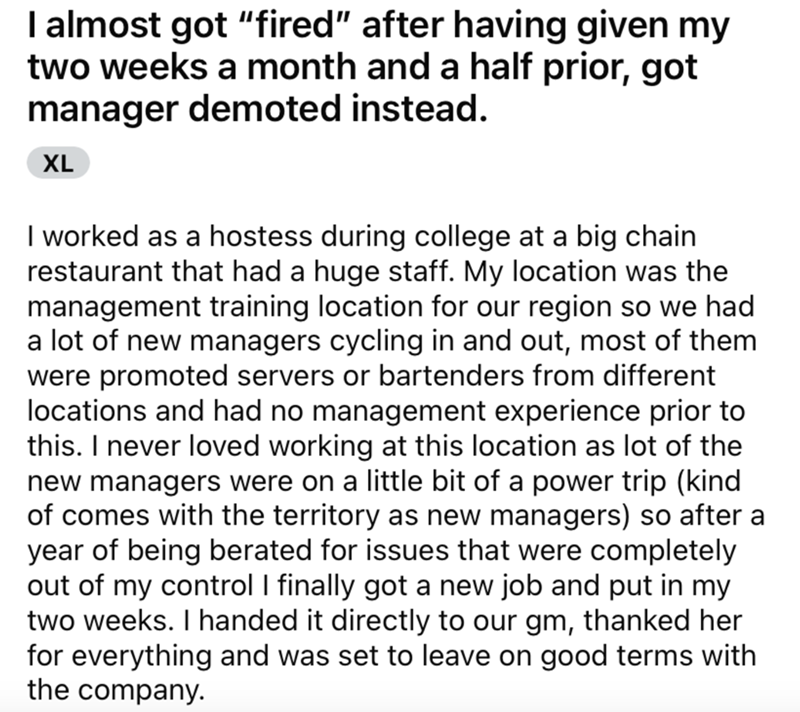Click the text "restaurant that had a huge staff"
This screenshot has height=712, width=800.
point(240,271)
